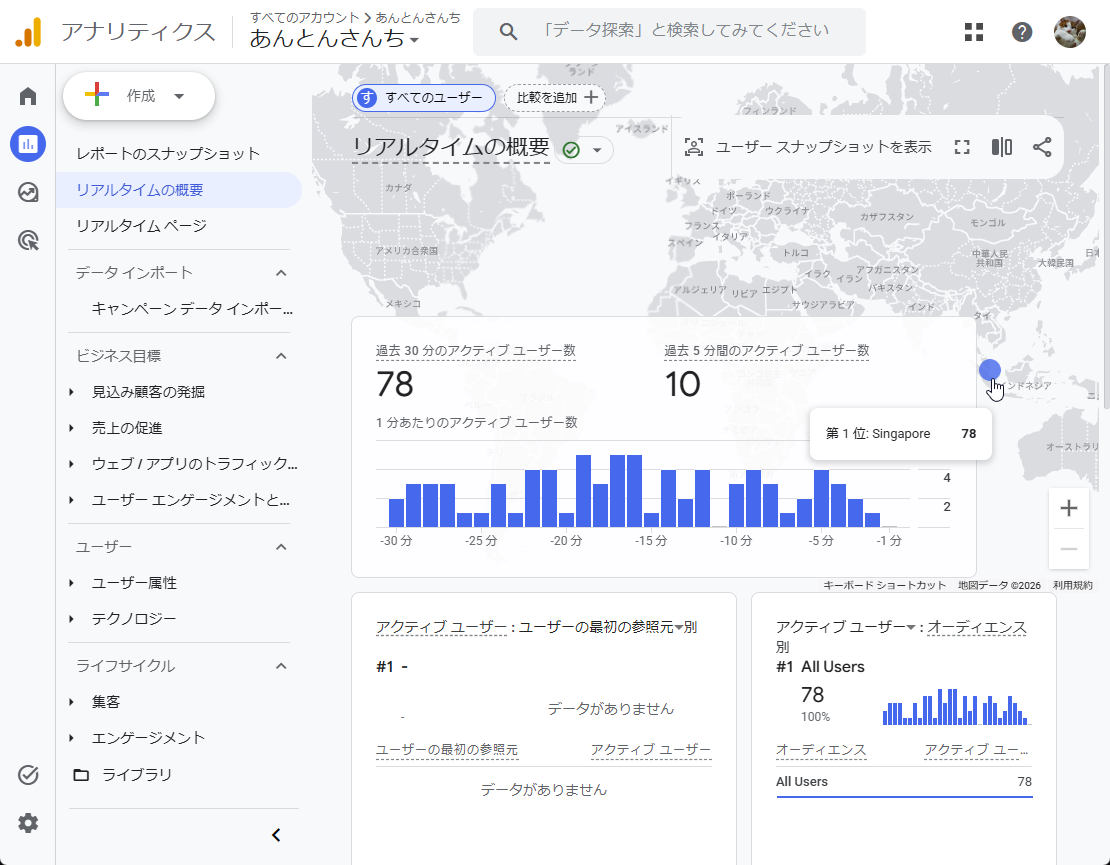
Task: Open the Explore icon in left rail
Action: 28,192
